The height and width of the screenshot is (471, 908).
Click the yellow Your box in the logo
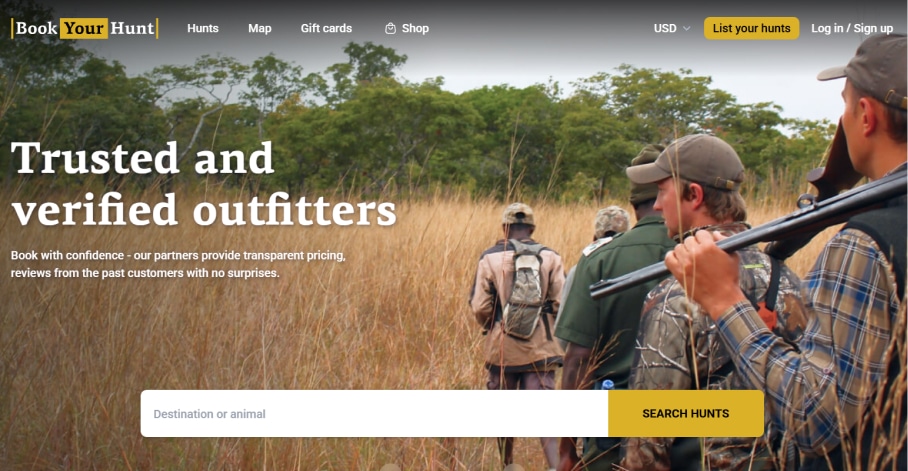click(84, 28)
